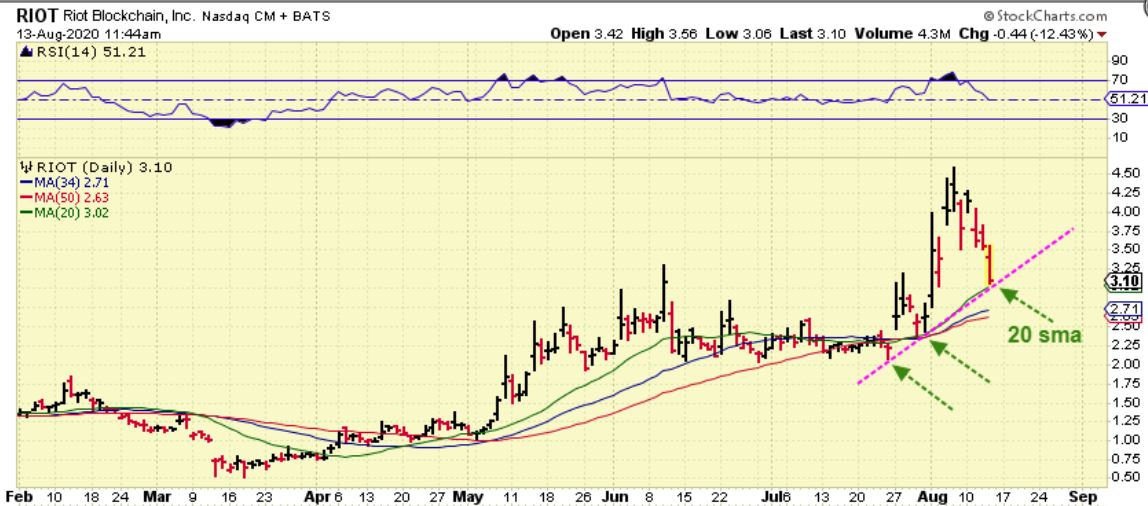Click the 16 date label in March
The image size is (1148, 506).
click(x=231, y=496)
